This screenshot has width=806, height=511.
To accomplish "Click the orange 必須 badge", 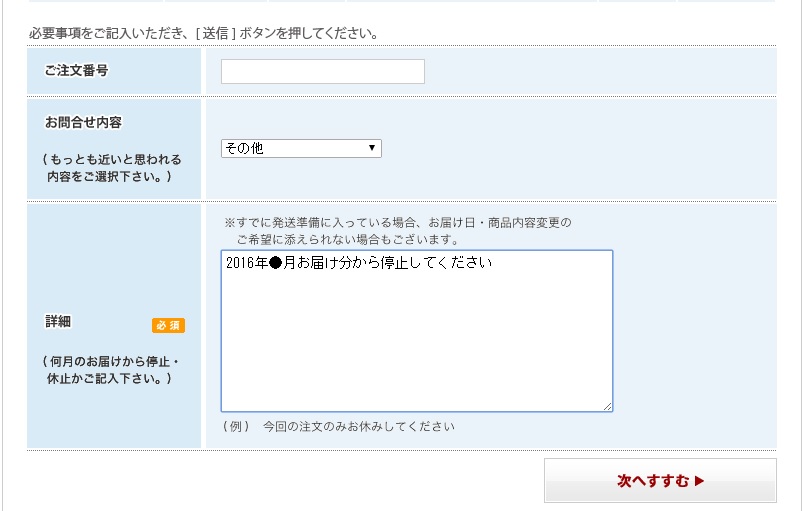I will click(x=168, y=325).
